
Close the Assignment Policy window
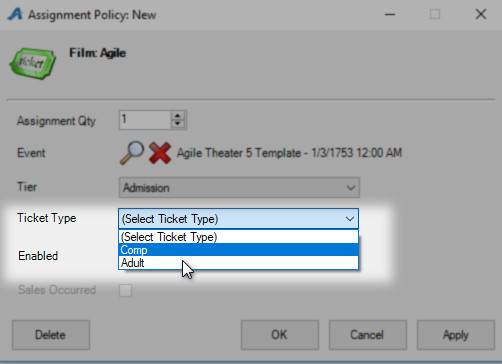[481, 14]
